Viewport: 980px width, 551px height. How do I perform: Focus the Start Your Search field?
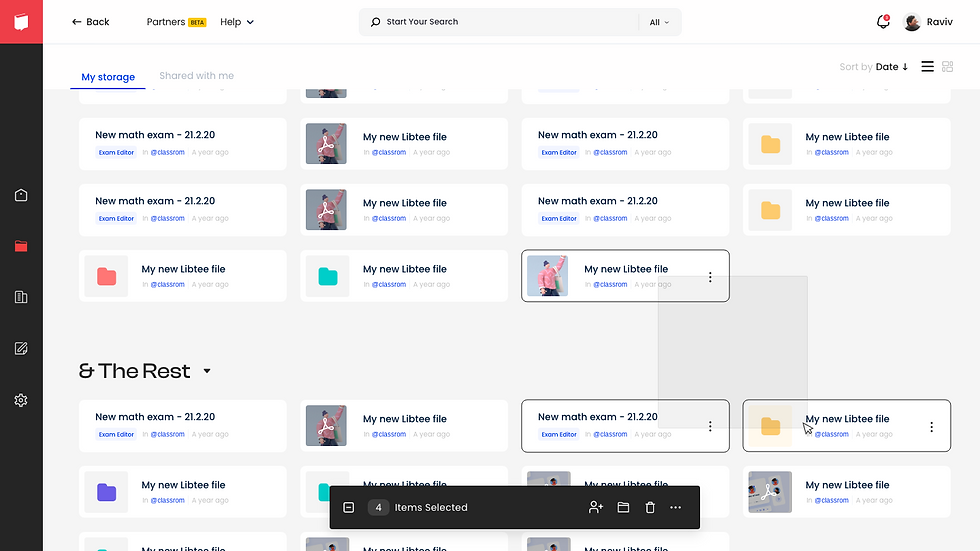tap(498, 22)
